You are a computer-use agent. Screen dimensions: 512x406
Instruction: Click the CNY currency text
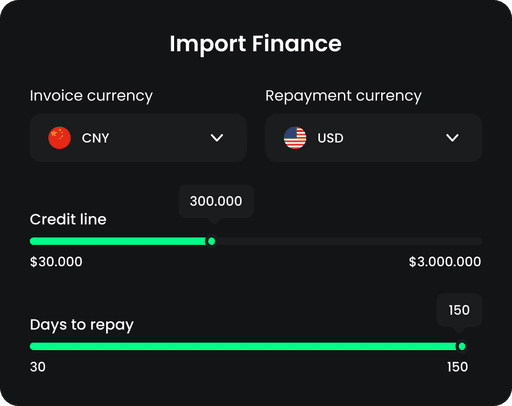click(95, 138)
